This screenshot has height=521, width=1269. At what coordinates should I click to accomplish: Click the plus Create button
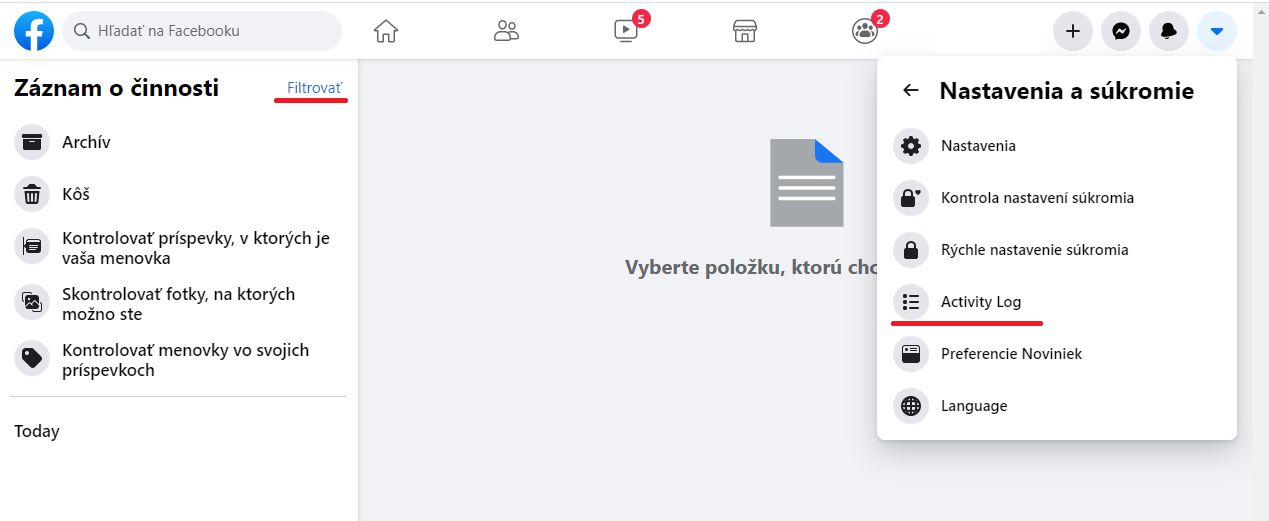point(1073,31)
